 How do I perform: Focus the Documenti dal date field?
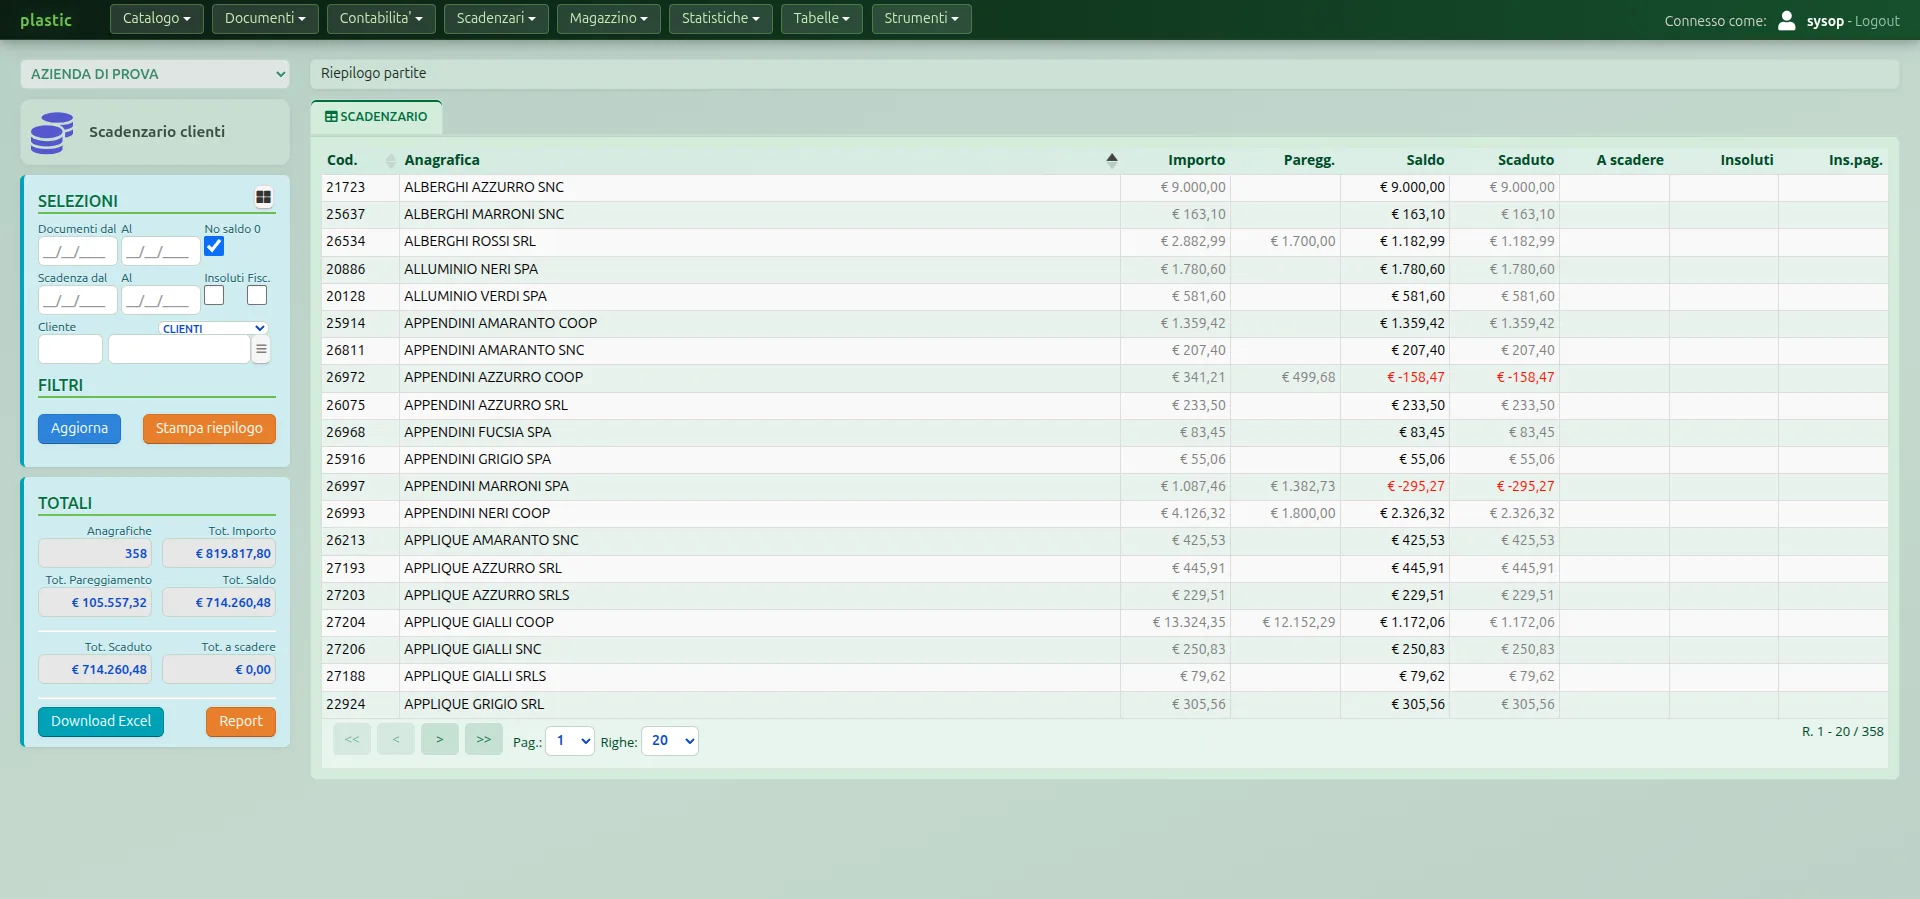click(x=78, y=251)
